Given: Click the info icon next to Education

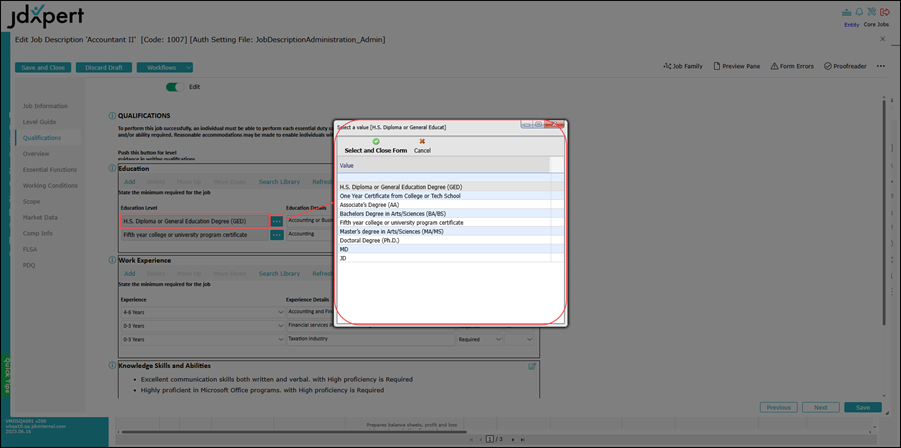Looking at the screenshot, I should tap(112, 169).
